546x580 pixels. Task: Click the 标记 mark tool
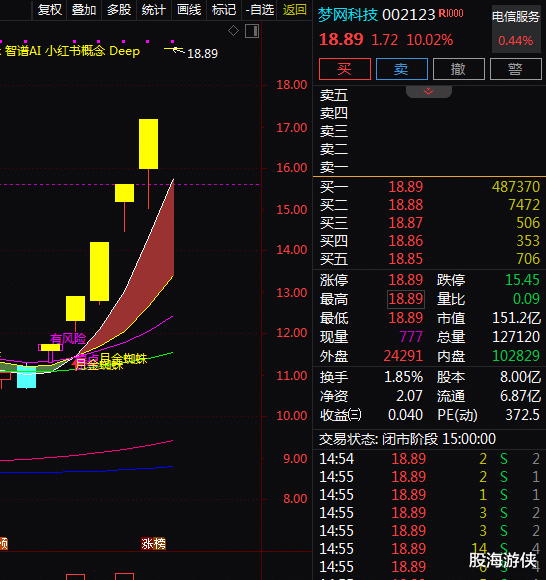pyautogui.click(x=223, y=10)
